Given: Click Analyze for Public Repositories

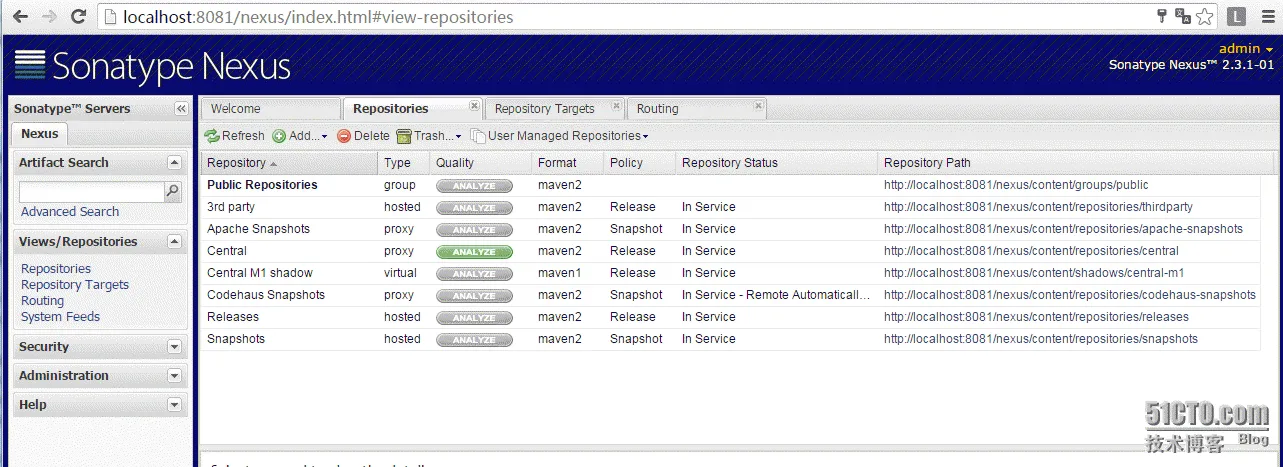Looking at the screenshot, I should click(x=474, y=186).
